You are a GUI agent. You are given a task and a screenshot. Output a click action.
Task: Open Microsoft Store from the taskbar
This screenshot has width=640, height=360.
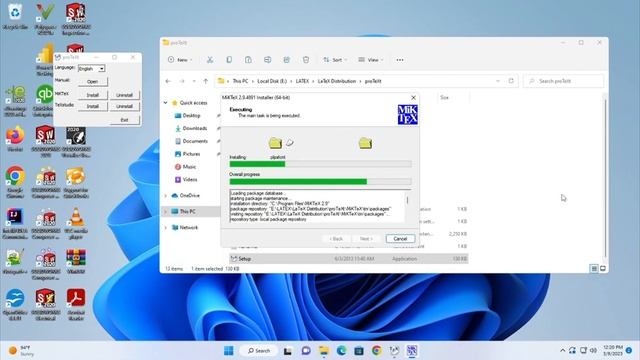coord(359,351)
